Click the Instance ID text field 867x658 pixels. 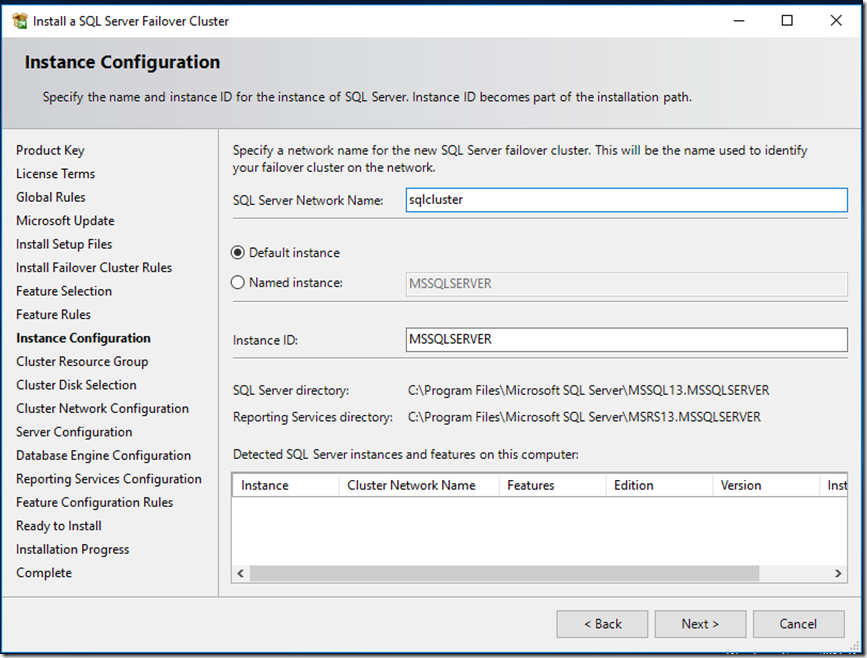626,340
